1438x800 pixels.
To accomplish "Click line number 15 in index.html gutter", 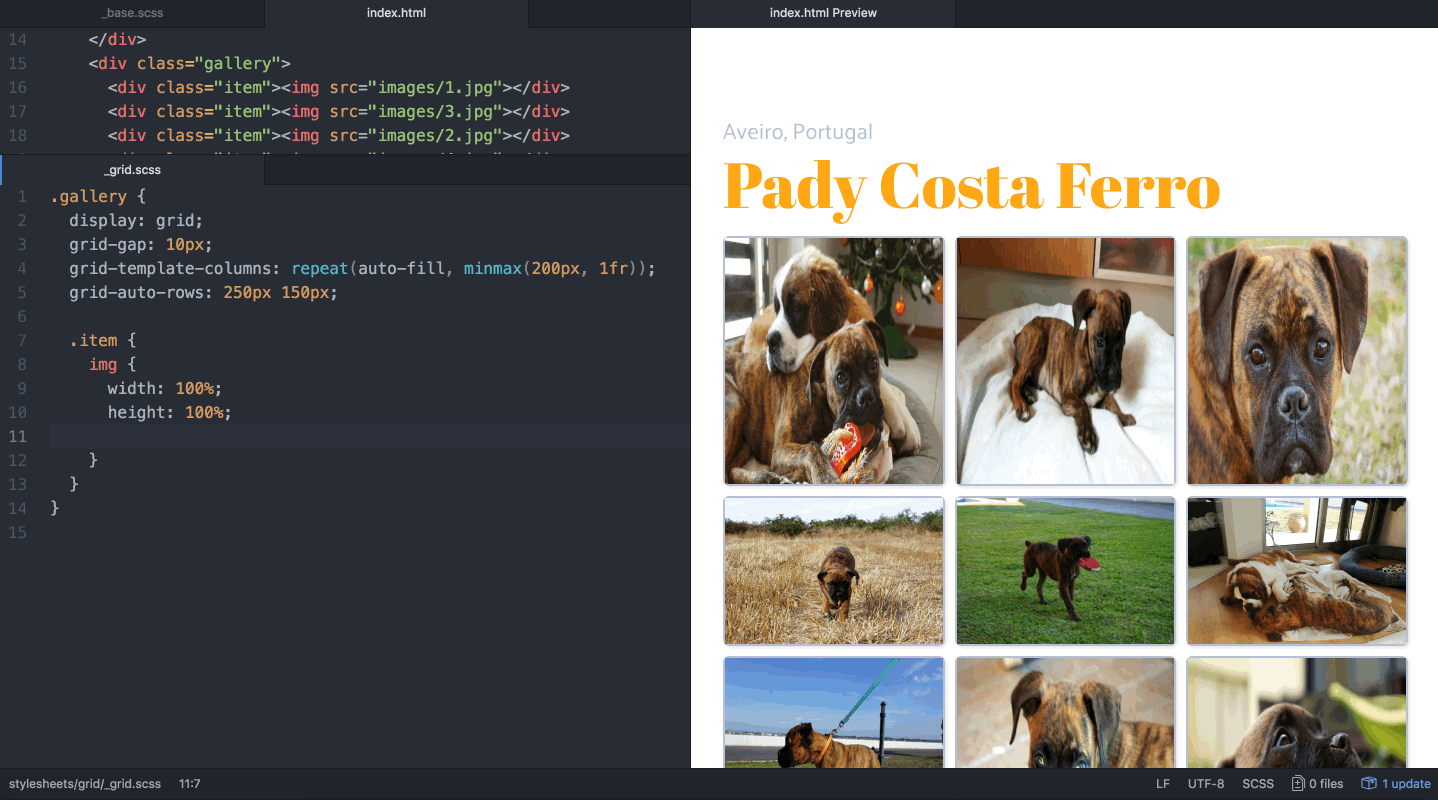I will click(17, 63).
